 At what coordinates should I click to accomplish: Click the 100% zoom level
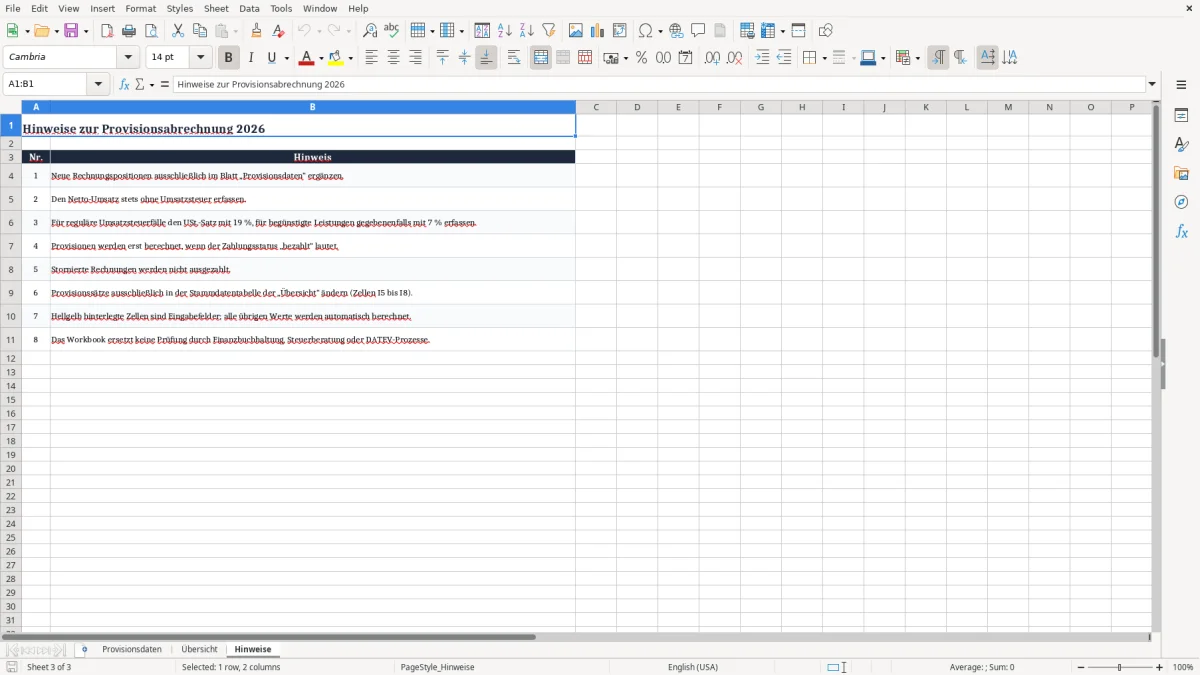pyautogui.click(x=1183, y=667)
